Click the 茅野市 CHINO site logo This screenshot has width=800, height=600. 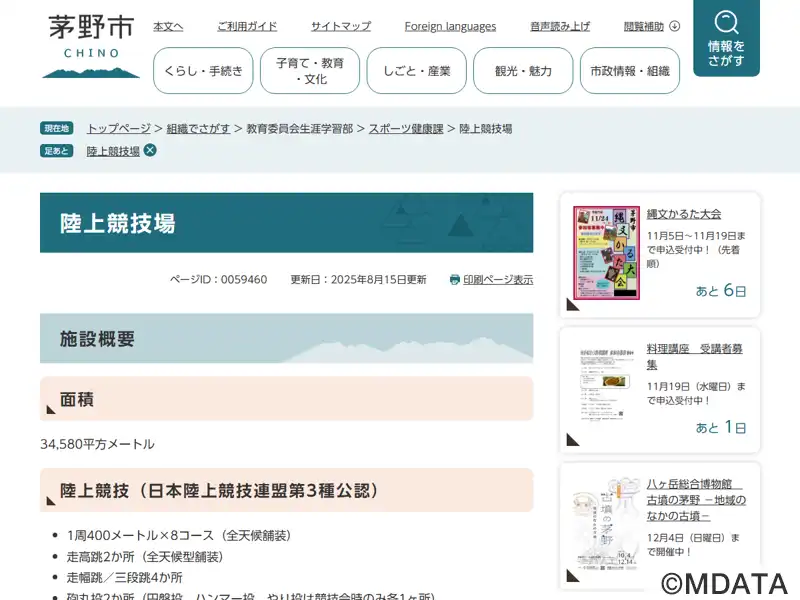tap(91, 46)
